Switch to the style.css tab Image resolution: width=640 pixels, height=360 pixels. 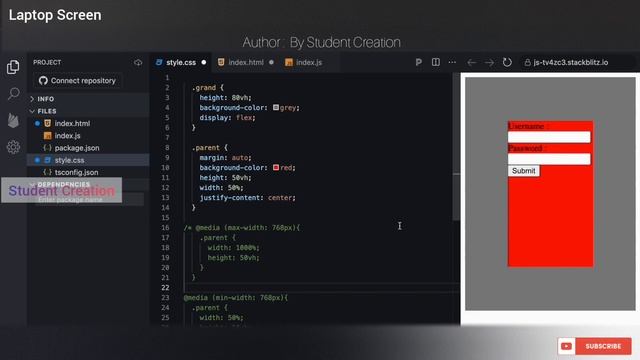(x=180, y=62)
